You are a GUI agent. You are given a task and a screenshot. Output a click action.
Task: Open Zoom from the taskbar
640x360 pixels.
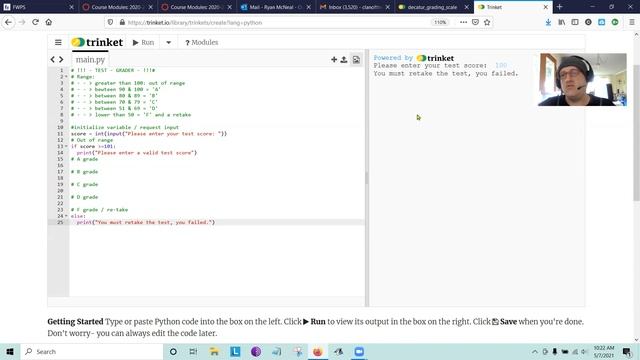coord(359,351)
